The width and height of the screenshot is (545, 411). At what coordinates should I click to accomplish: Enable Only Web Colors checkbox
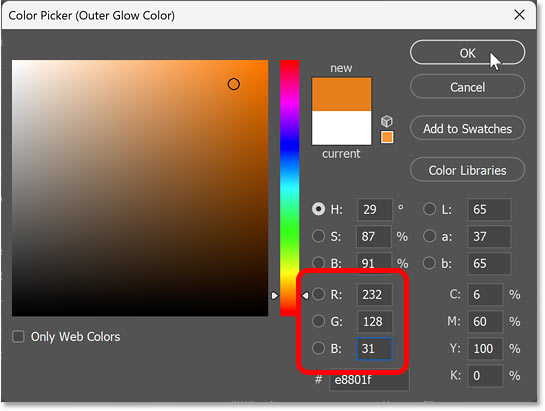tap(18, 337)
